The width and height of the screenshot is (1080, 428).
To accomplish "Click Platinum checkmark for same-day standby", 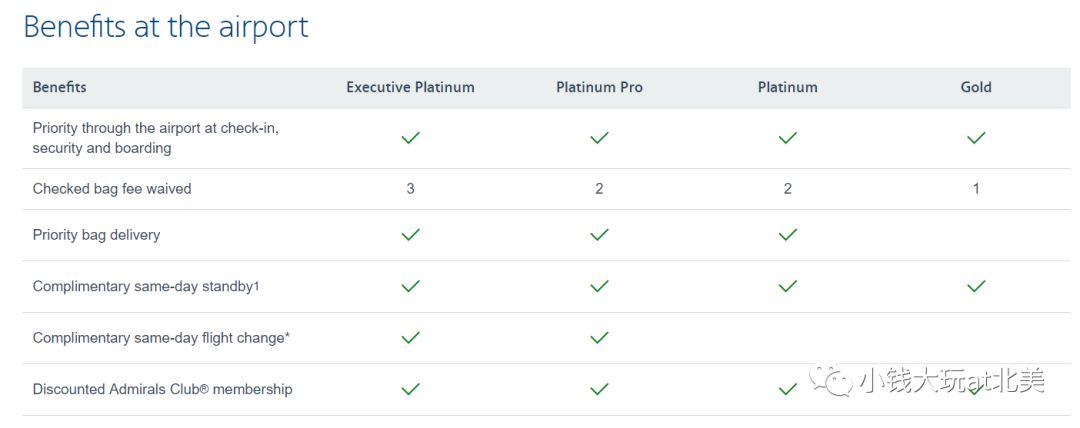I will [x=788, y=286].
